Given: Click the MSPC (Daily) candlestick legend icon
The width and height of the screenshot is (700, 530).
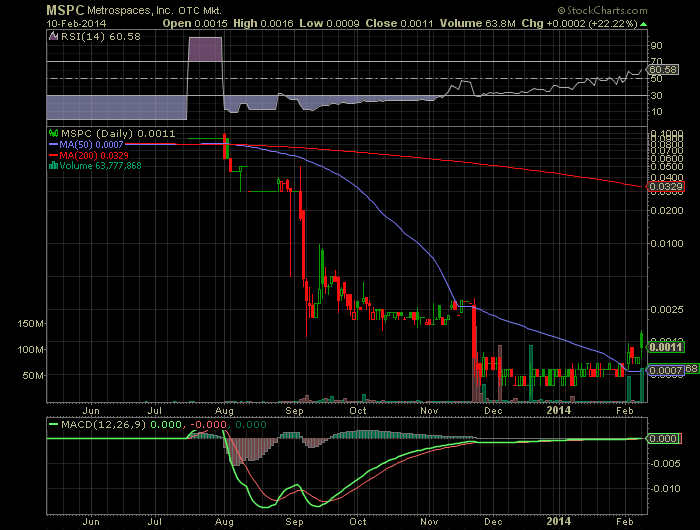Looking at the screenshot, I should [x=54, y=133].
